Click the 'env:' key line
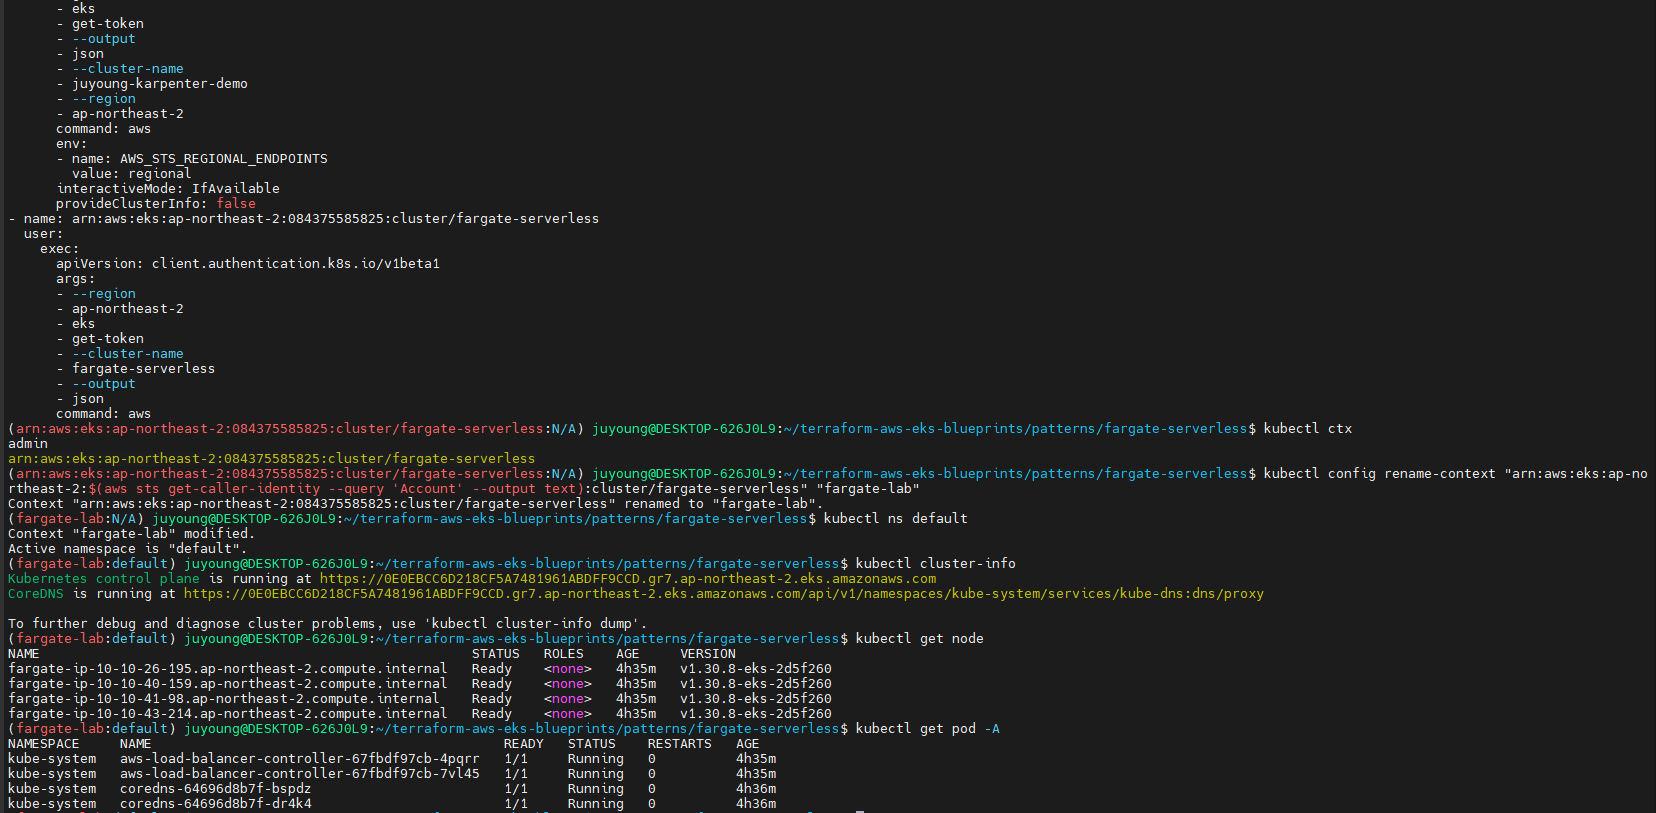This screenshot has width=1656, height=813. [72, 144]
